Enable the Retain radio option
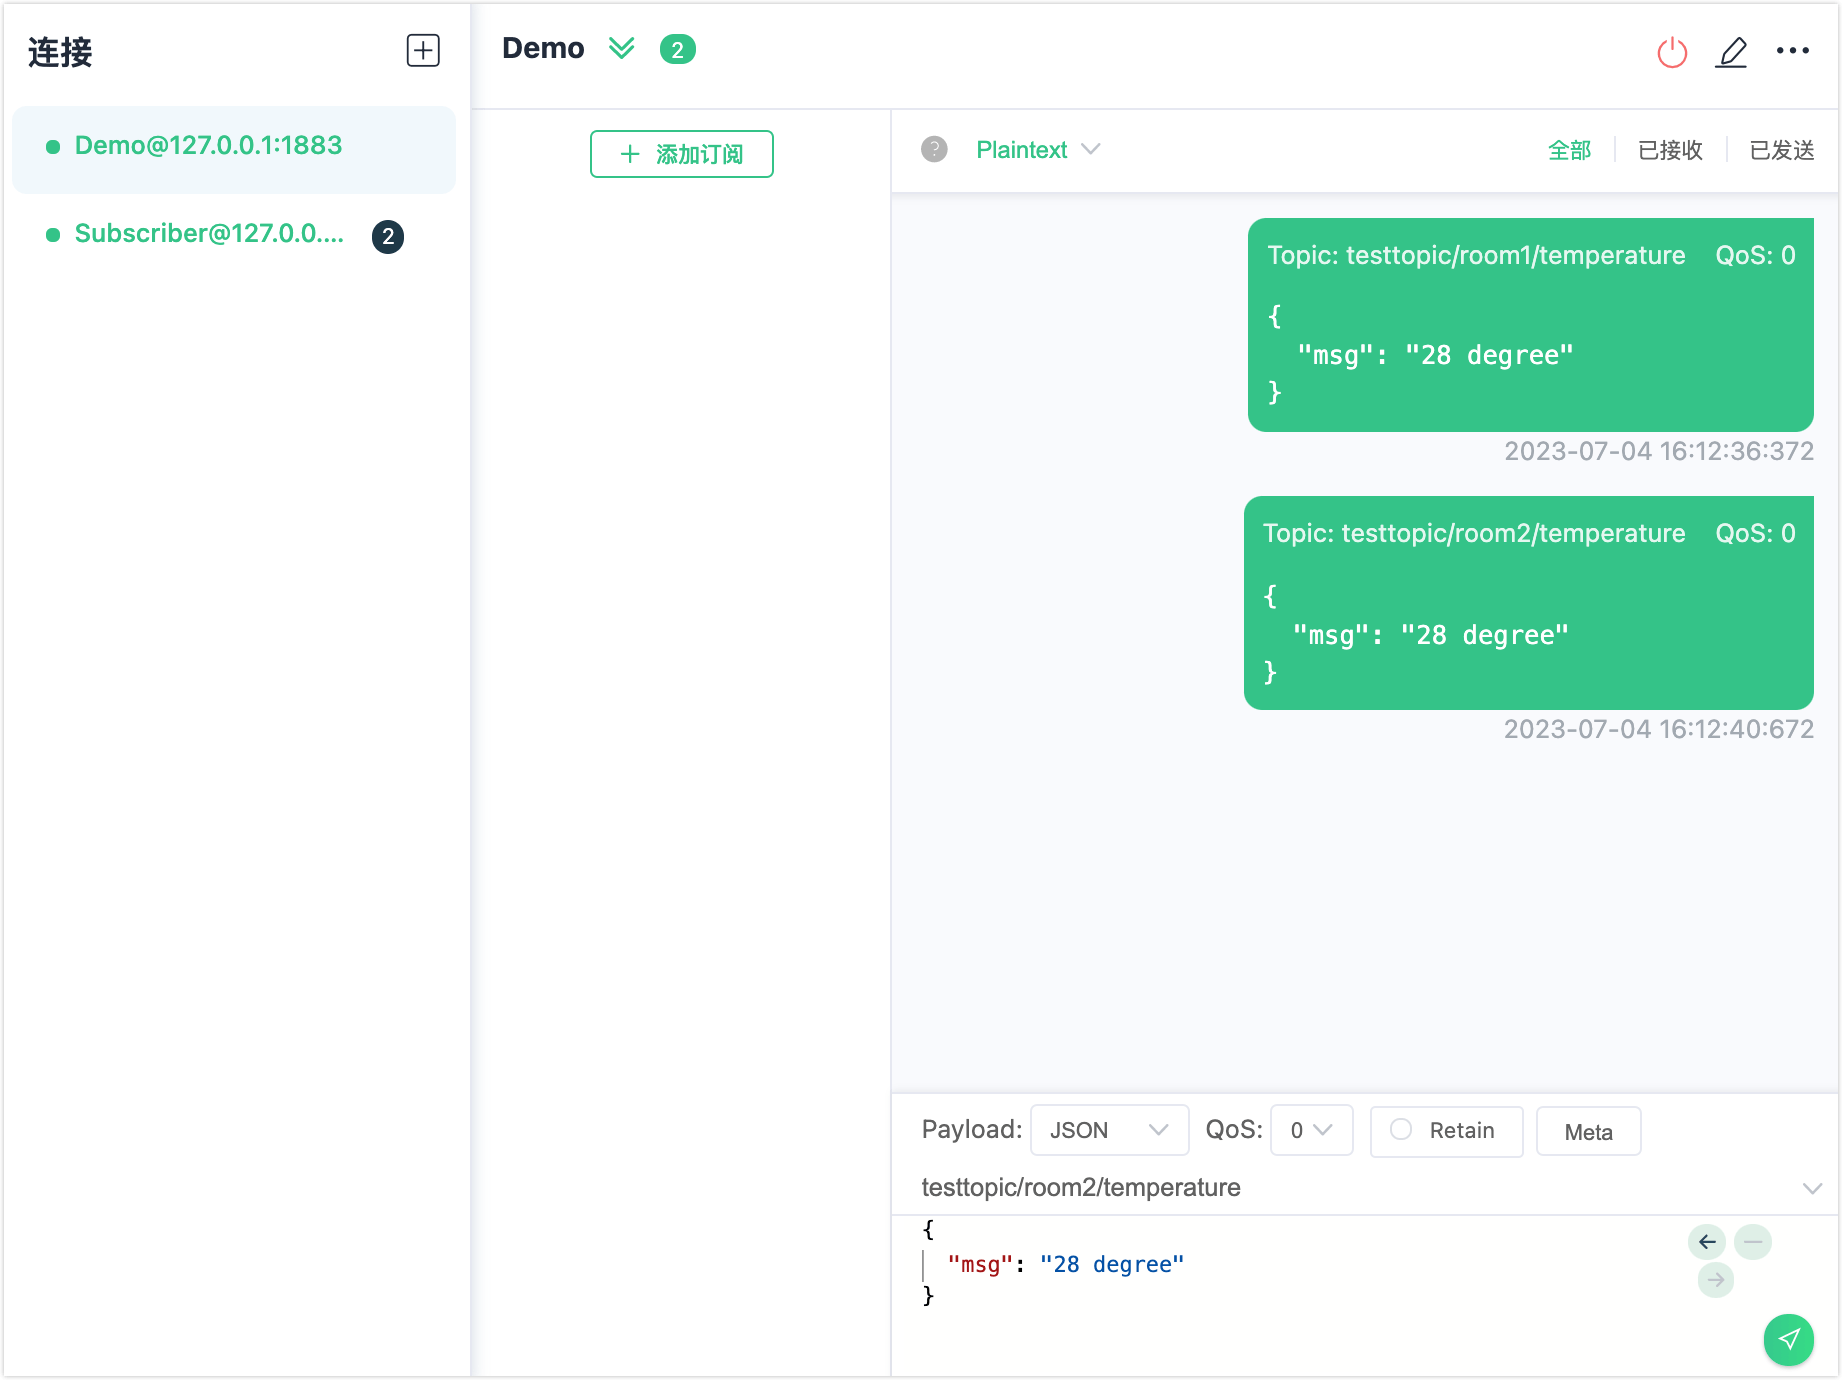1842x1380 pixels. pos(1401,1130)
